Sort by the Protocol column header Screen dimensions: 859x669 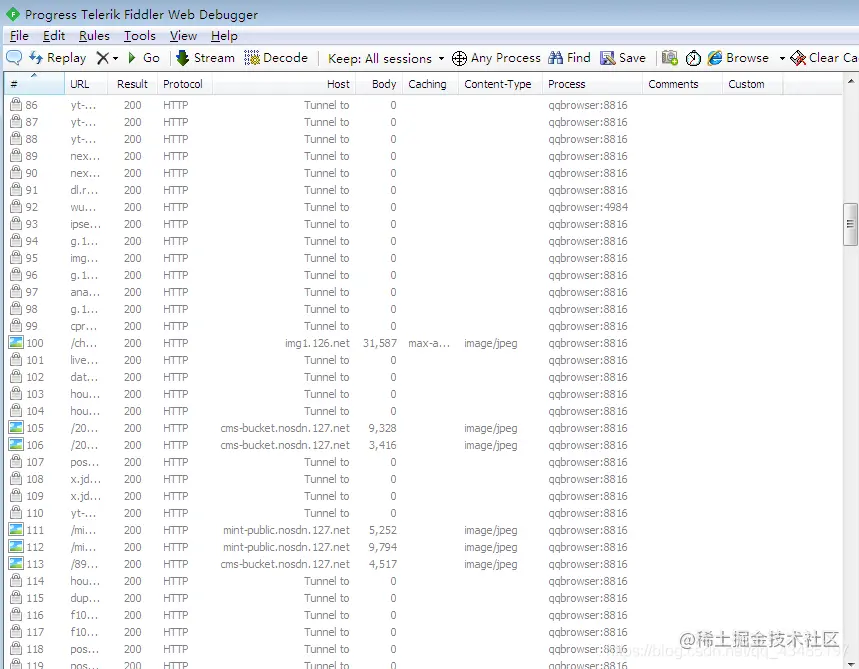[185, 84]
